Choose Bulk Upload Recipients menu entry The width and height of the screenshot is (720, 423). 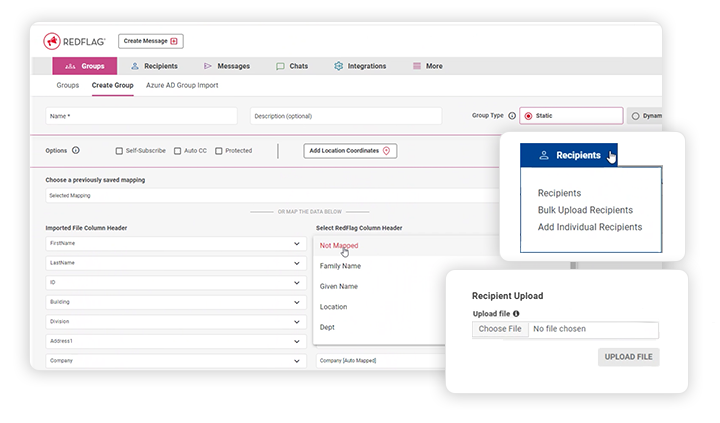[x=585, y=210]
